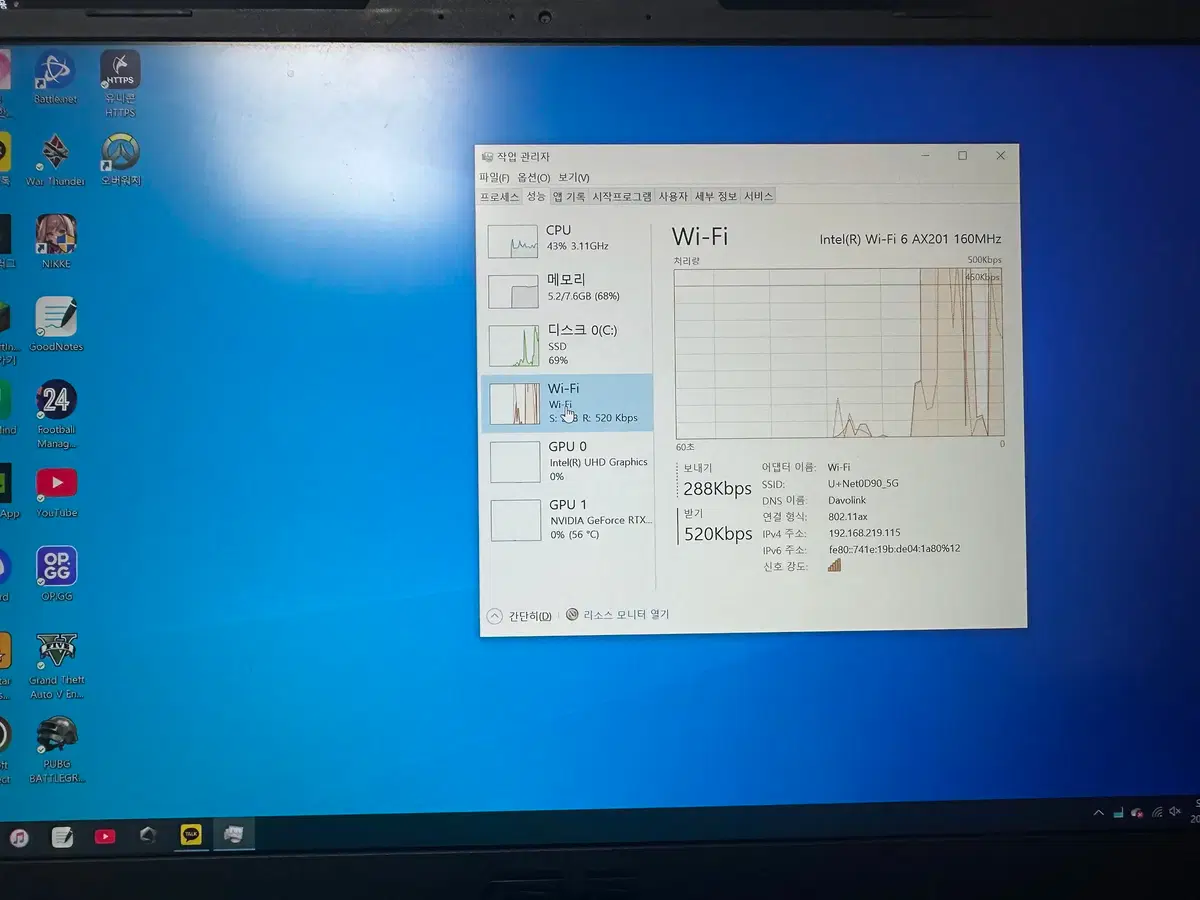Switch to the 앱 기록 tab

tap(570, 197)
